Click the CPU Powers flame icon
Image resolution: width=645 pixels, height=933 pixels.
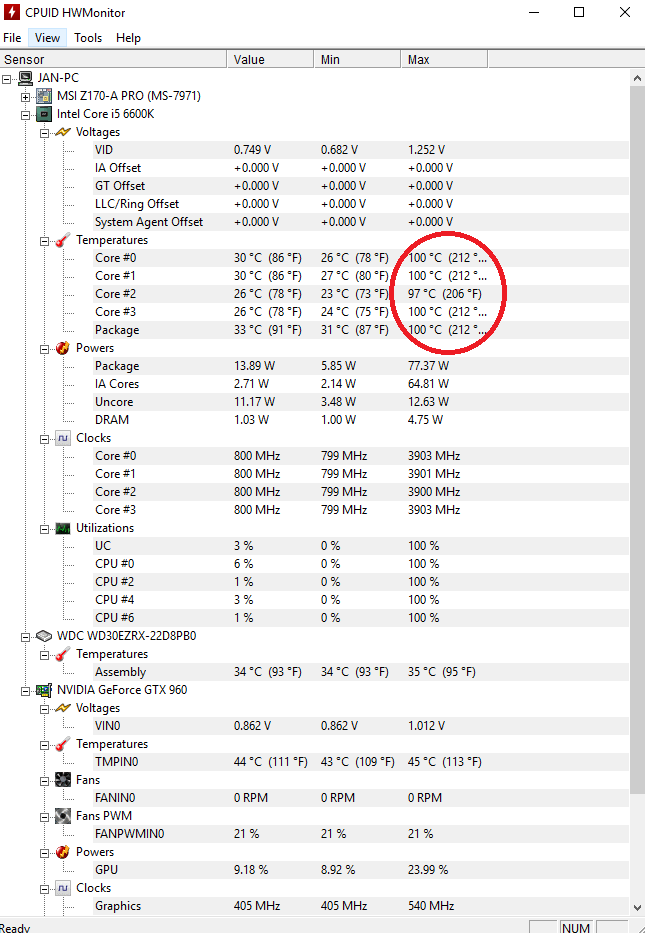click(x=63, y=348)
